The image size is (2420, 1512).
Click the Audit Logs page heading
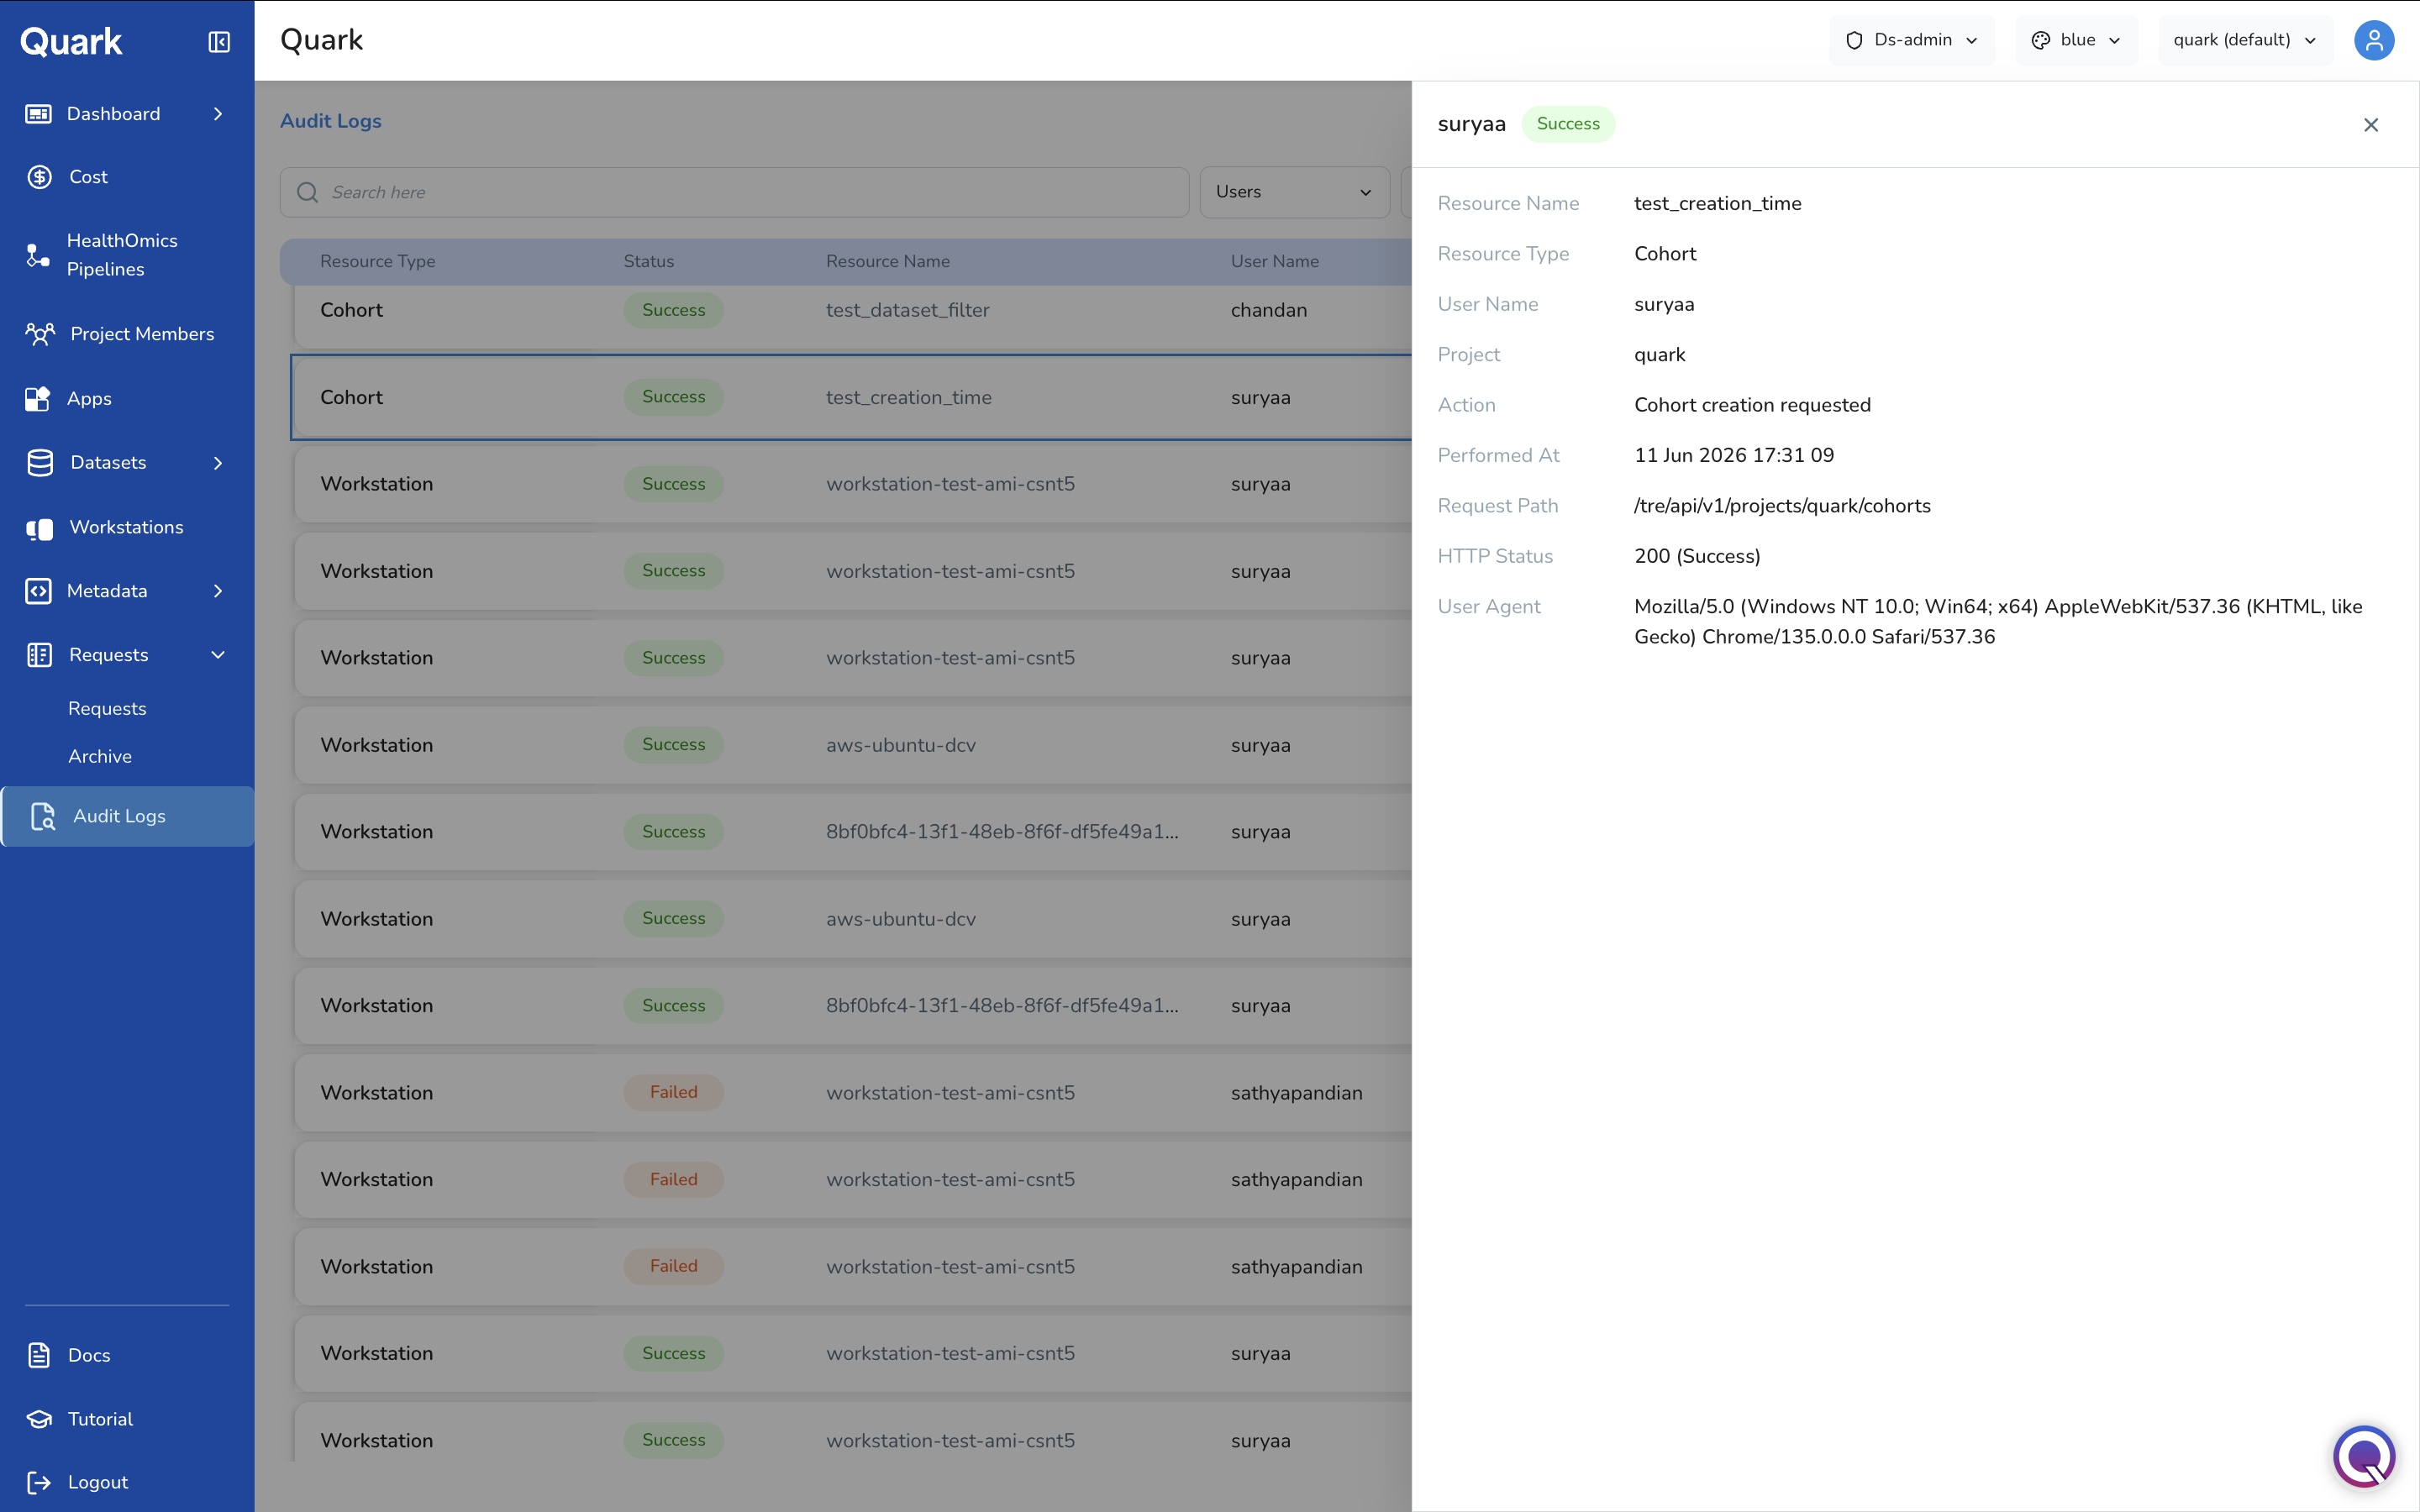pos(331,121)
